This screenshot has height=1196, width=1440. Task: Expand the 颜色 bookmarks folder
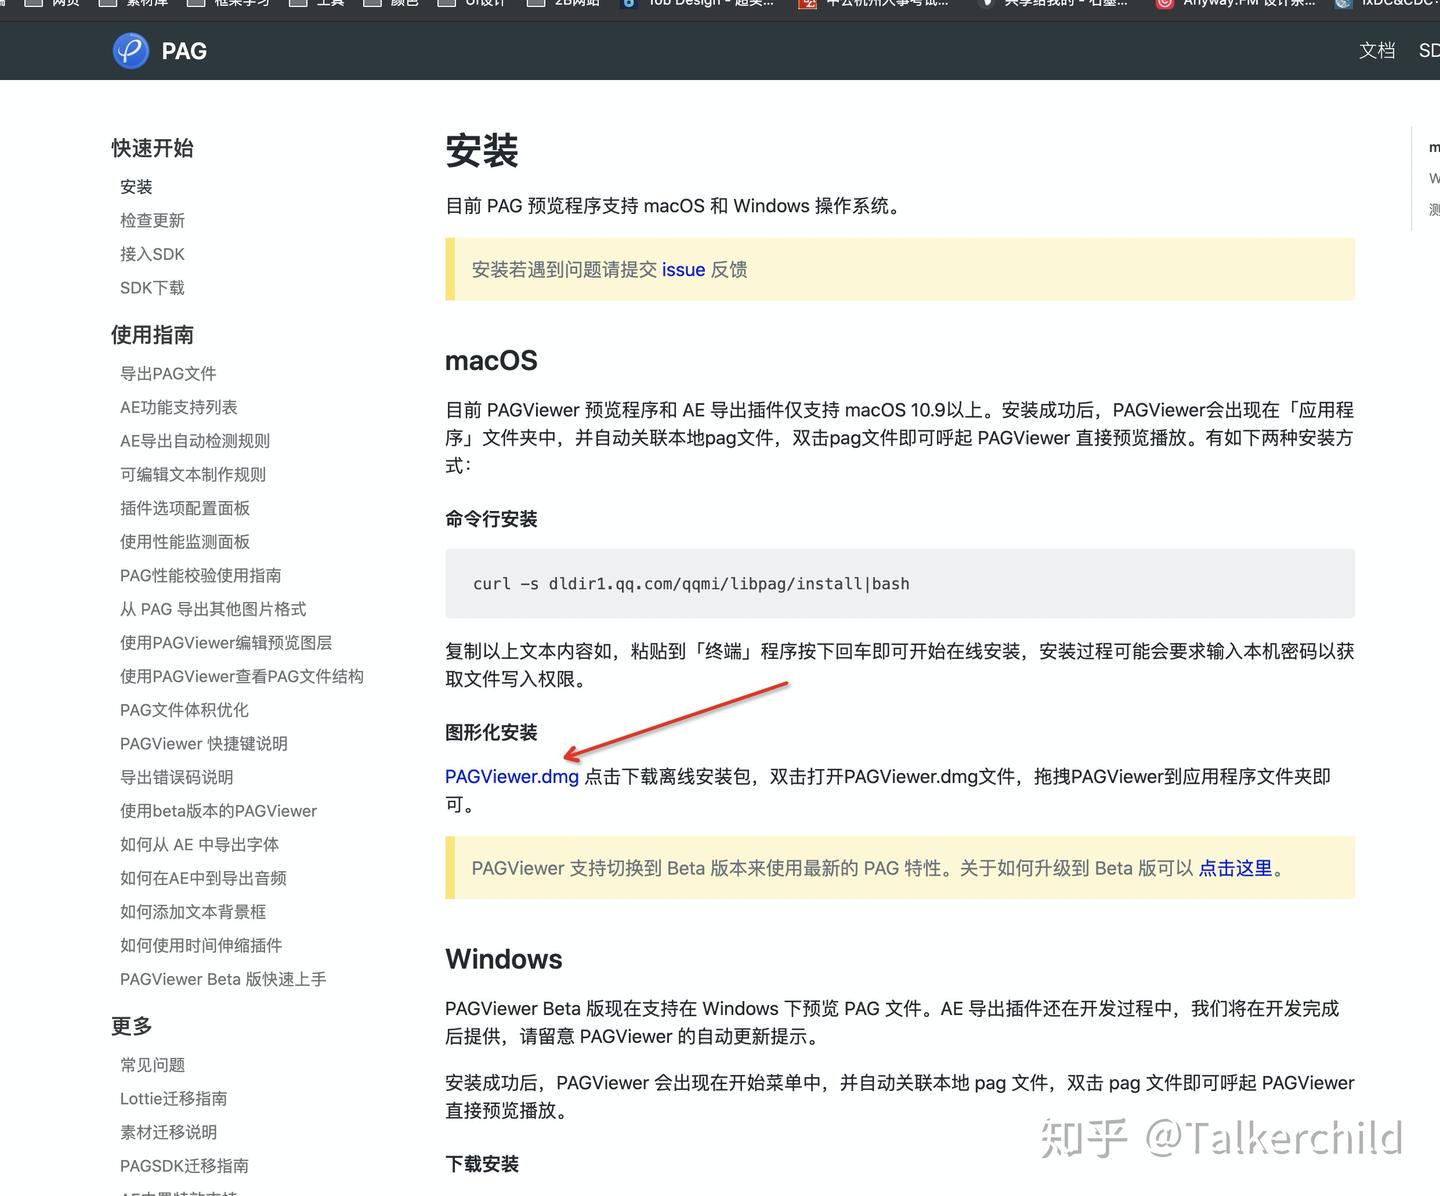pyautogui.click(x=371, y=5)
